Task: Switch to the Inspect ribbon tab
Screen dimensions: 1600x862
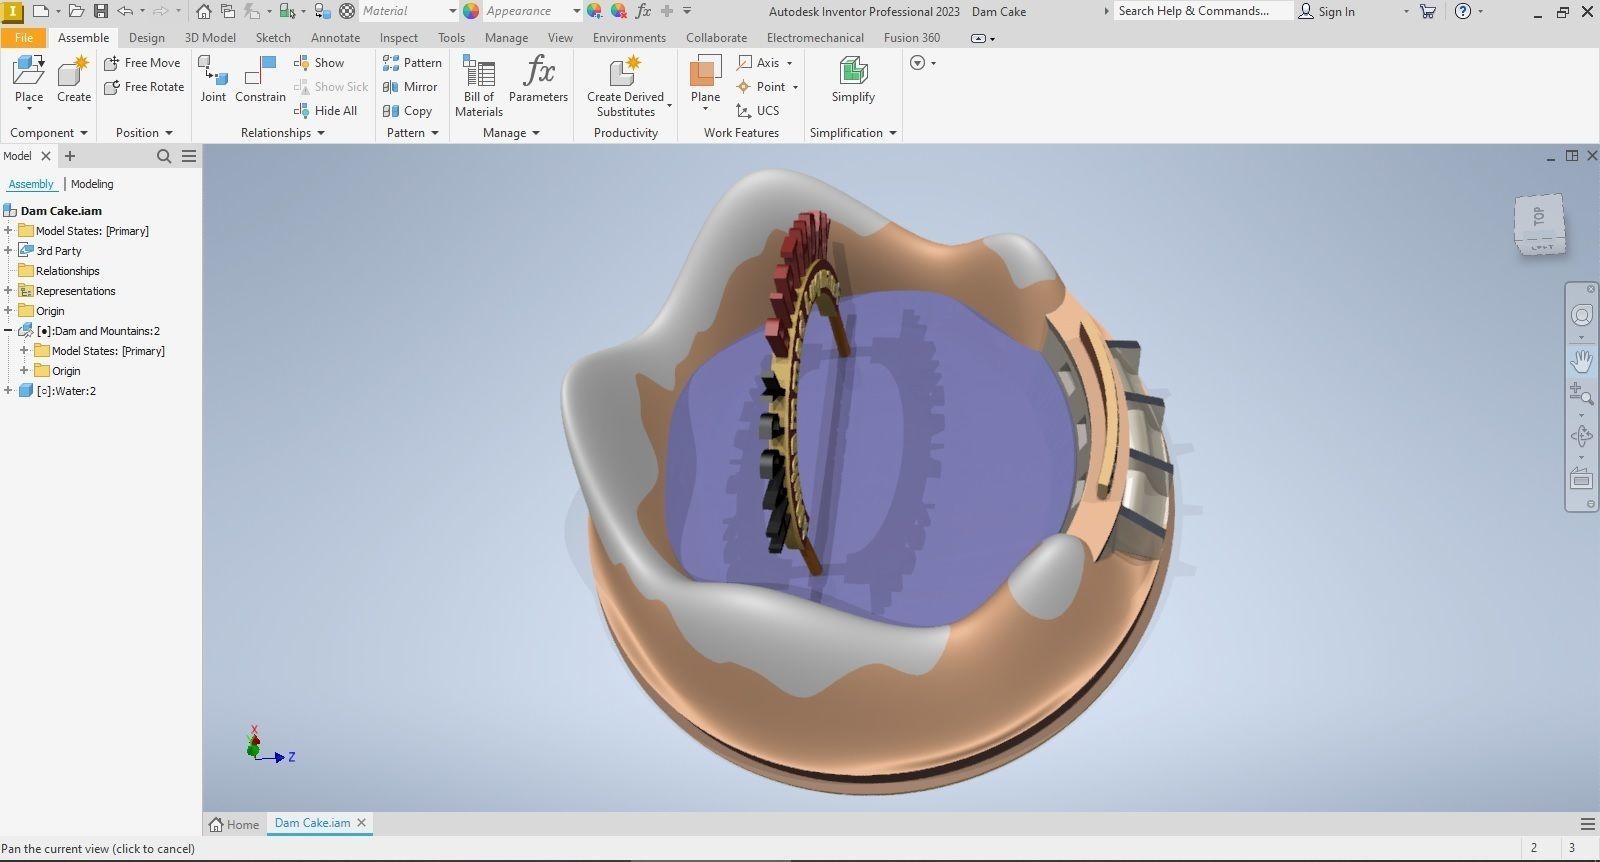Action: [x=399, y=37]
